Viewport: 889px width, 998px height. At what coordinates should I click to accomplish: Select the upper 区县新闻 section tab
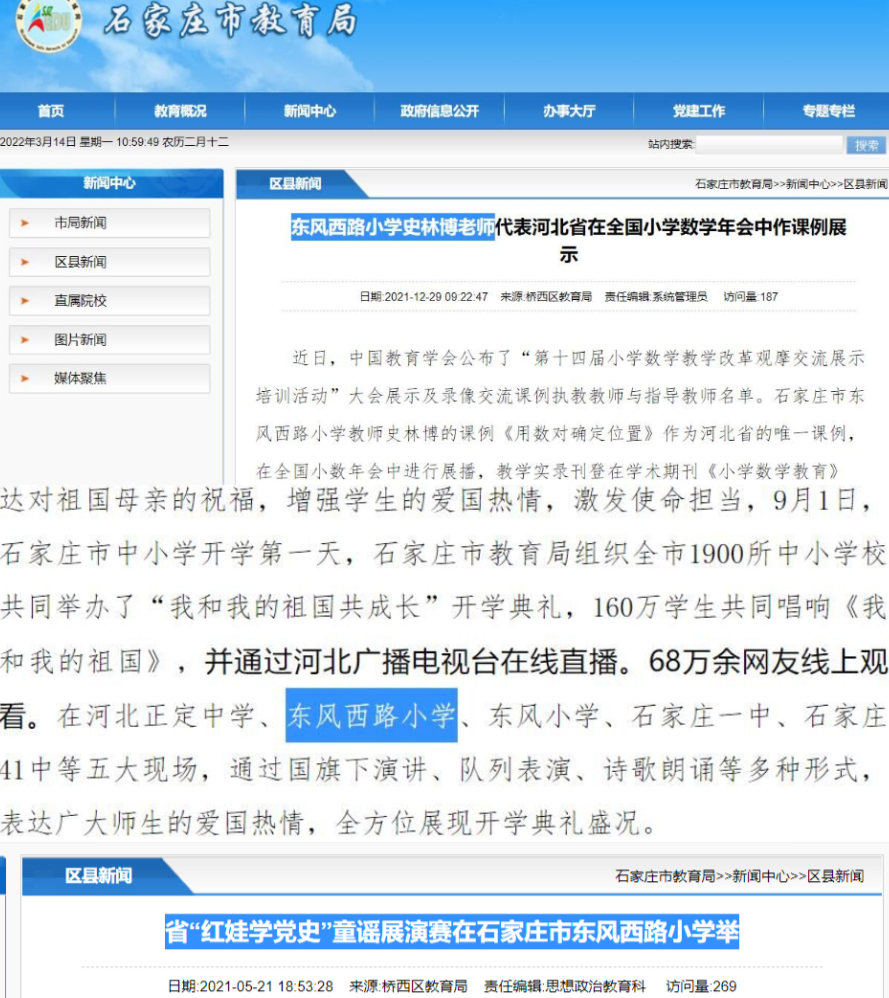pyautogui.click(x=295, y=184)
